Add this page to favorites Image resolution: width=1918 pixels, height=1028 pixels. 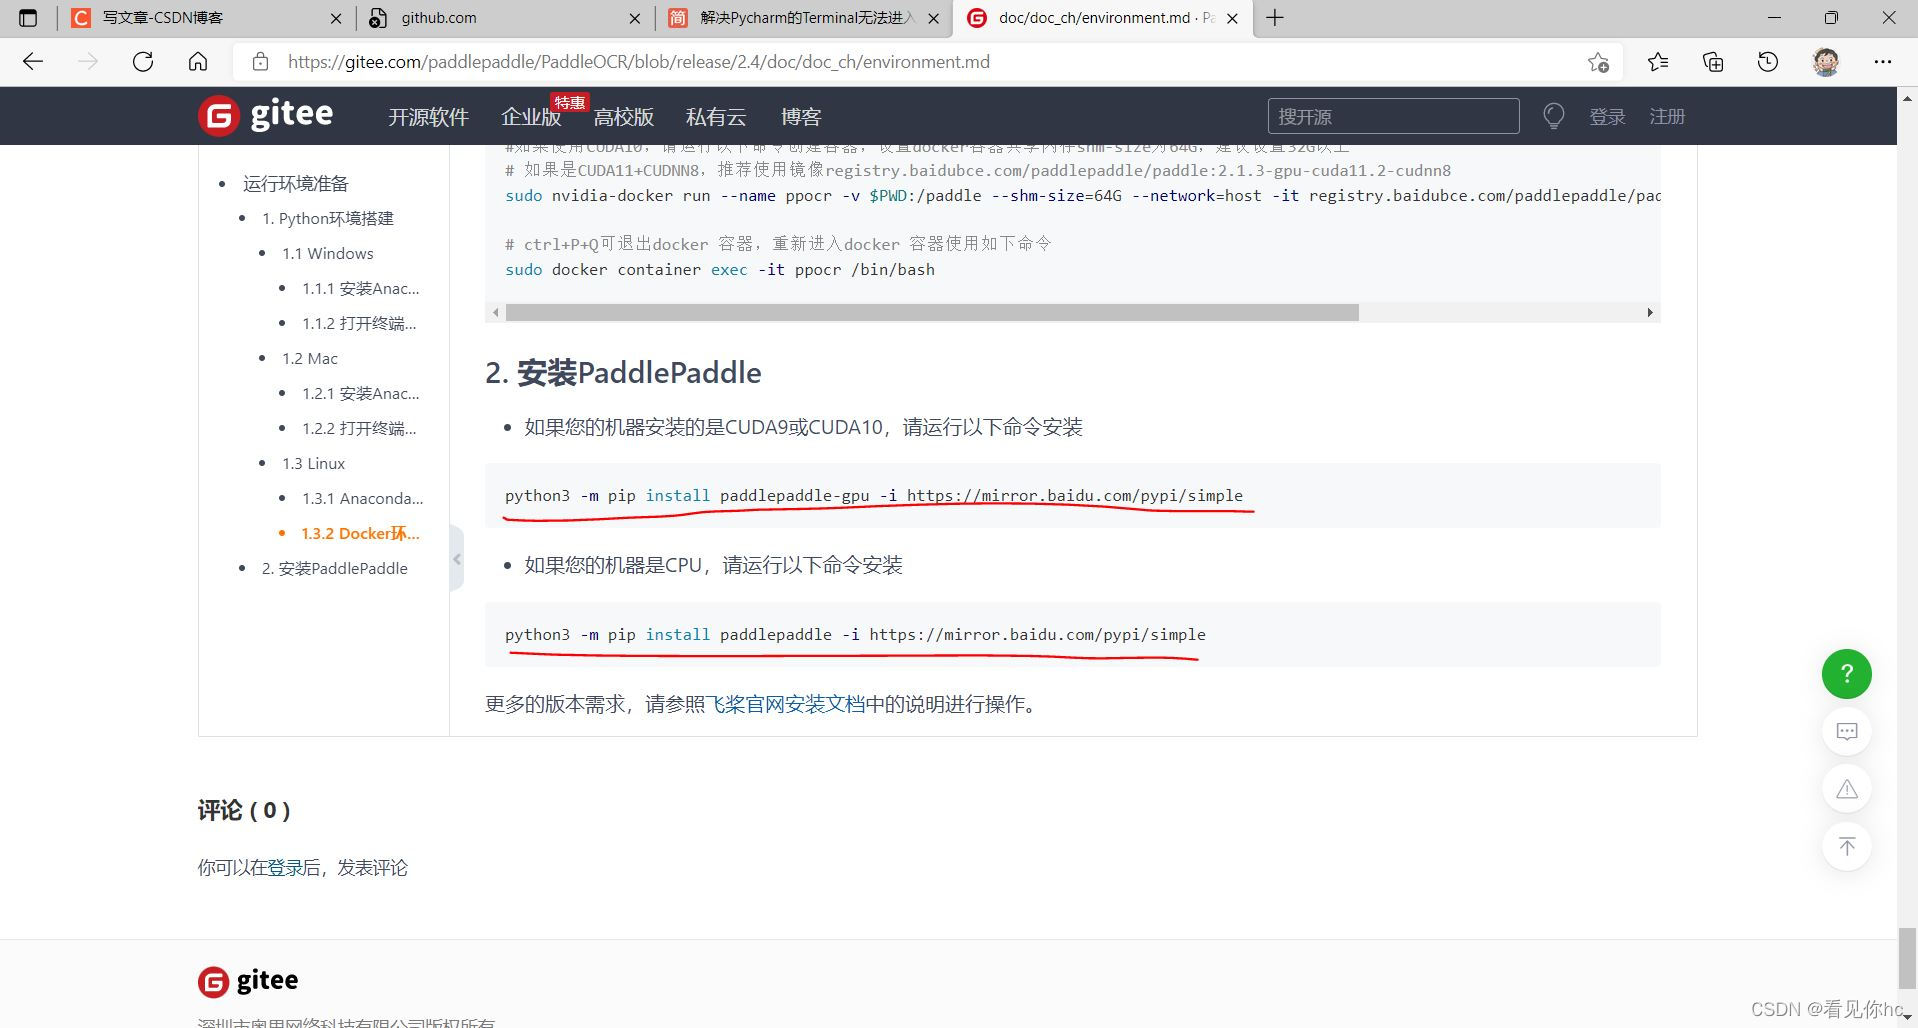click(x=1598, y=62)
